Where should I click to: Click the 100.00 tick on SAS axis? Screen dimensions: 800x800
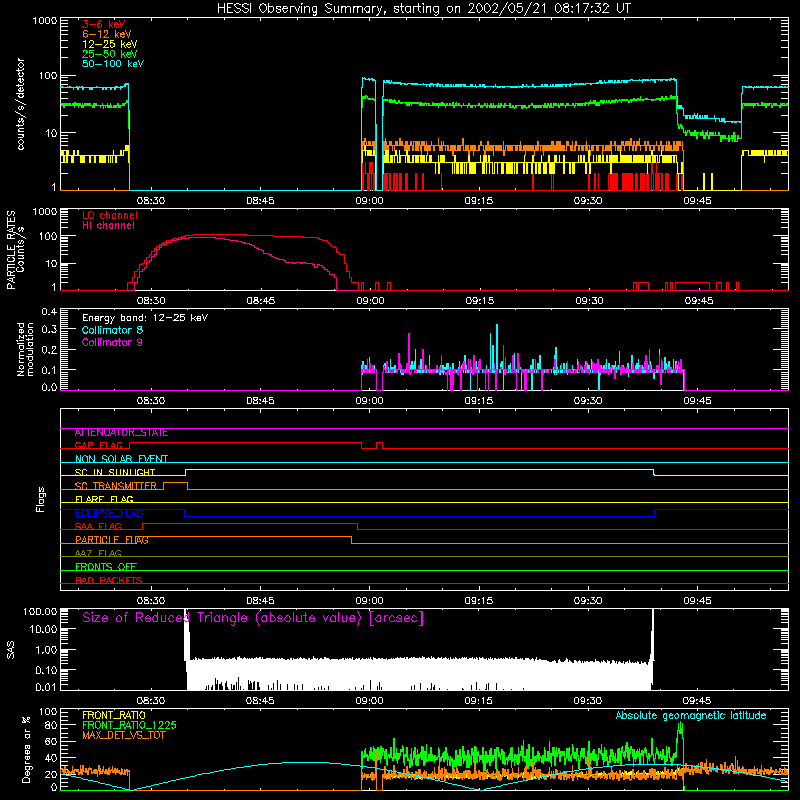[x=40, y=611]
